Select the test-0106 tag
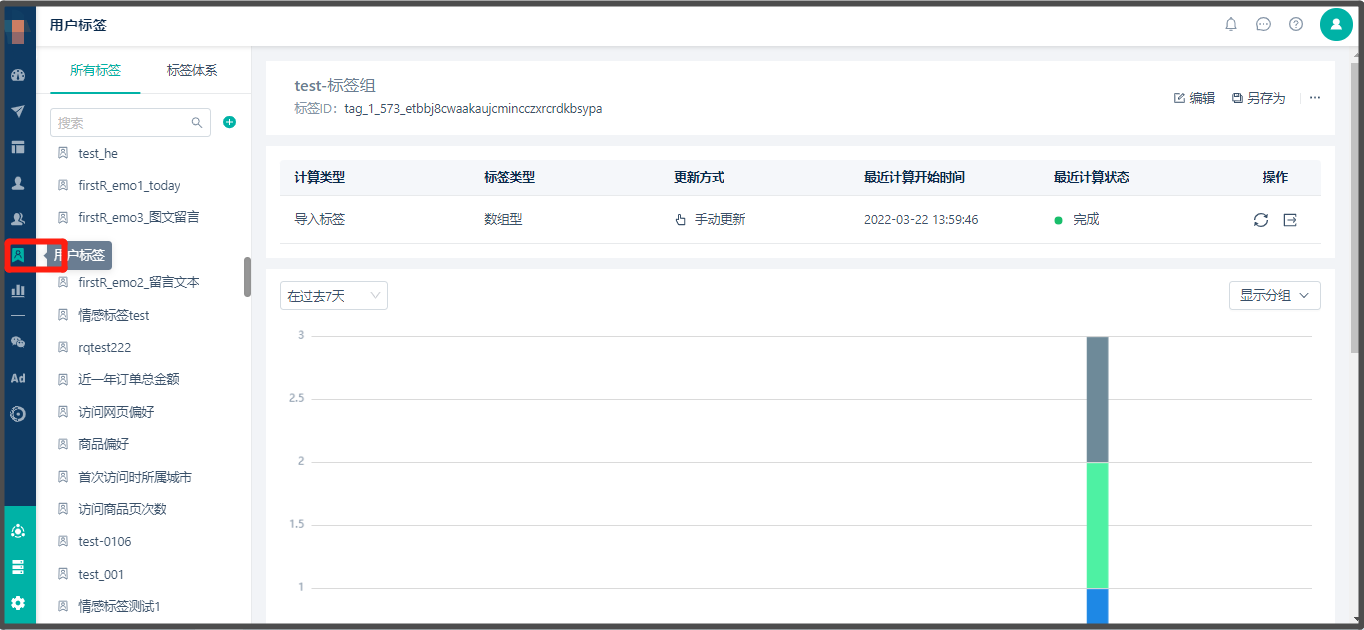The image size is (1364, 630). (105, 541)
